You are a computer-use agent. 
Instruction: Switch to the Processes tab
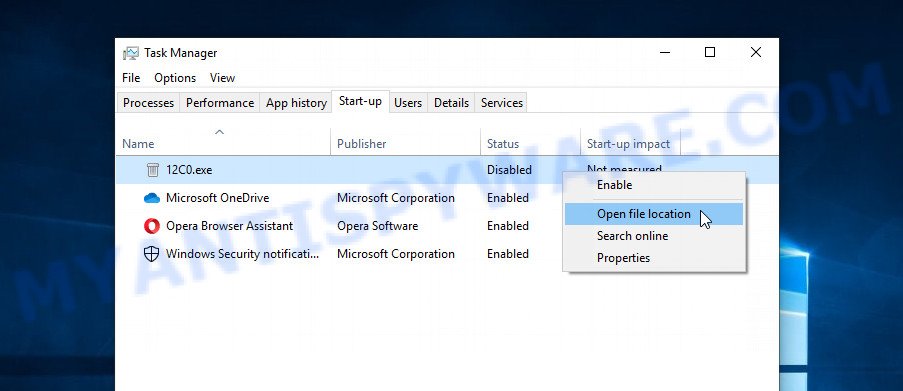point(148,103)
